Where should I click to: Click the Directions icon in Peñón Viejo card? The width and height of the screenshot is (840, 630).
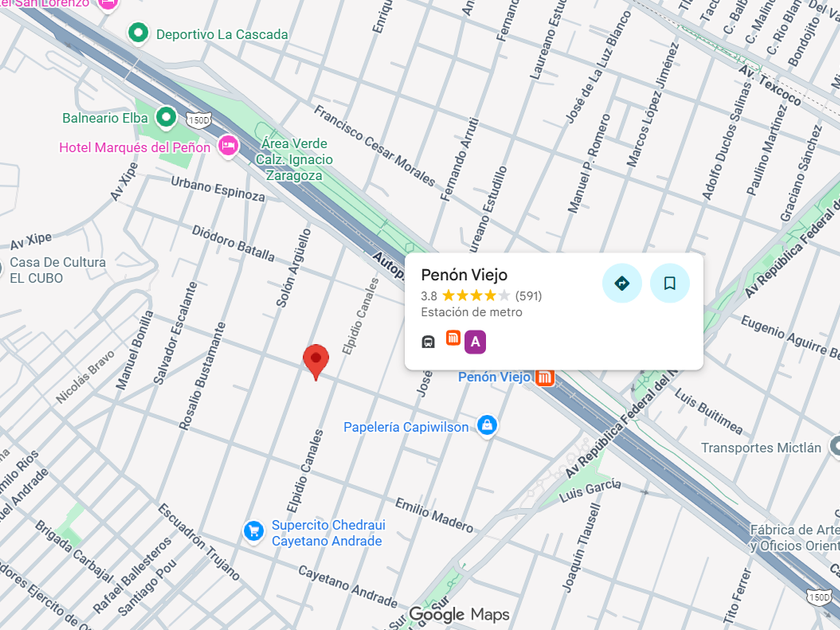click(x=621, y=283)
